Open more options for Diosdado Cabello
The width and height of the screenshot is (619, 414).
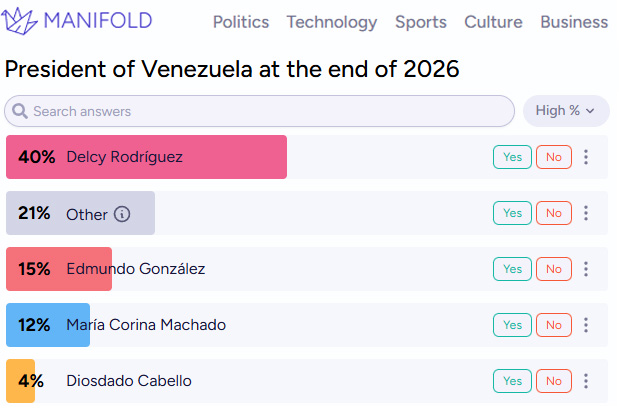[x=586, y=381]
